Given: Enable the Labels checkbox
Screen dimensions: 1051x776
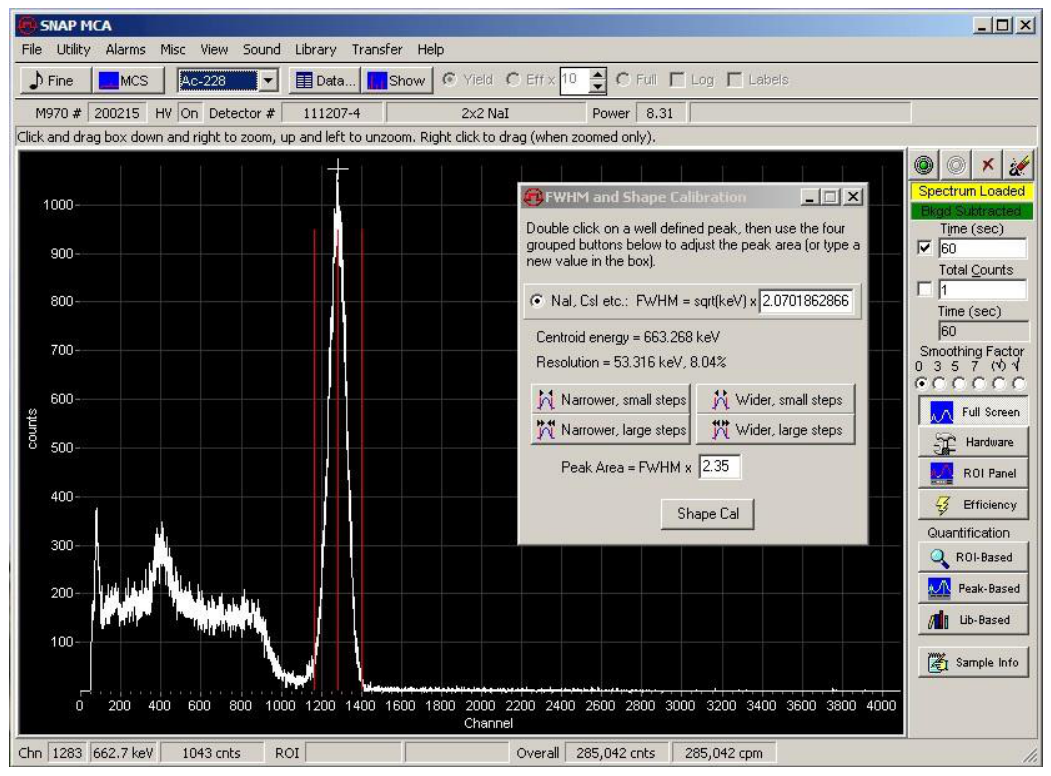Looking at the screenshot, I should point(735,80).
